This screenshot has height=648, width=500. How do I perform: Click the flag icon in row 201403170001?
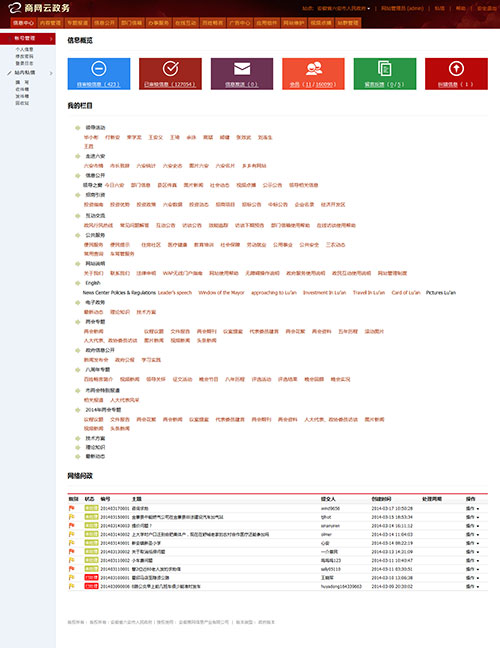[x=71, y=508]
